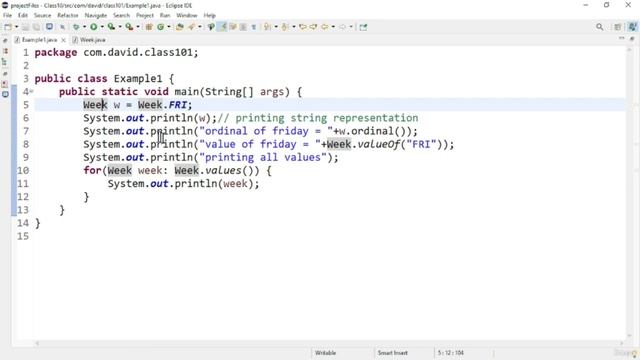Click the Writable status bar entry
This screenshot has height=360, width=640.
[x=325, y=353]
